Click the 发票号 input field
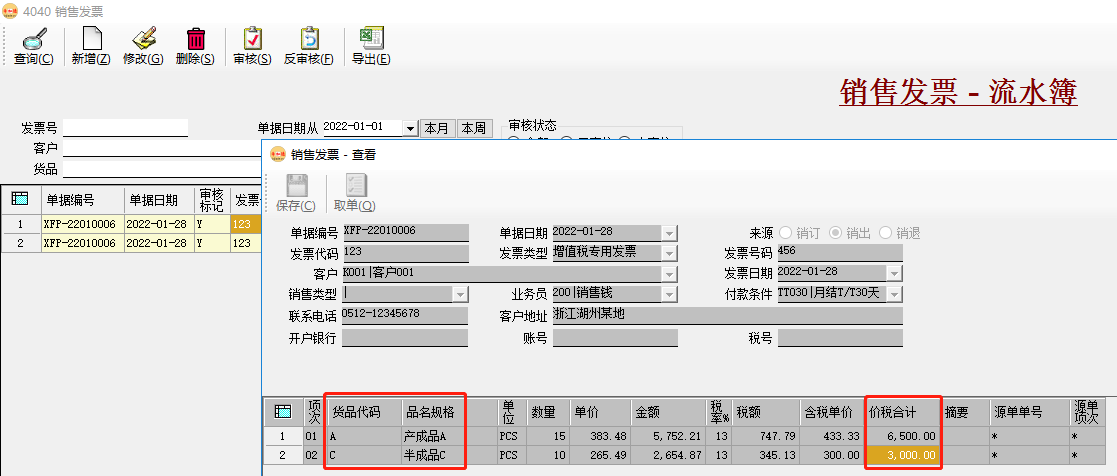 pyautogui.click(x=125, y=128)
